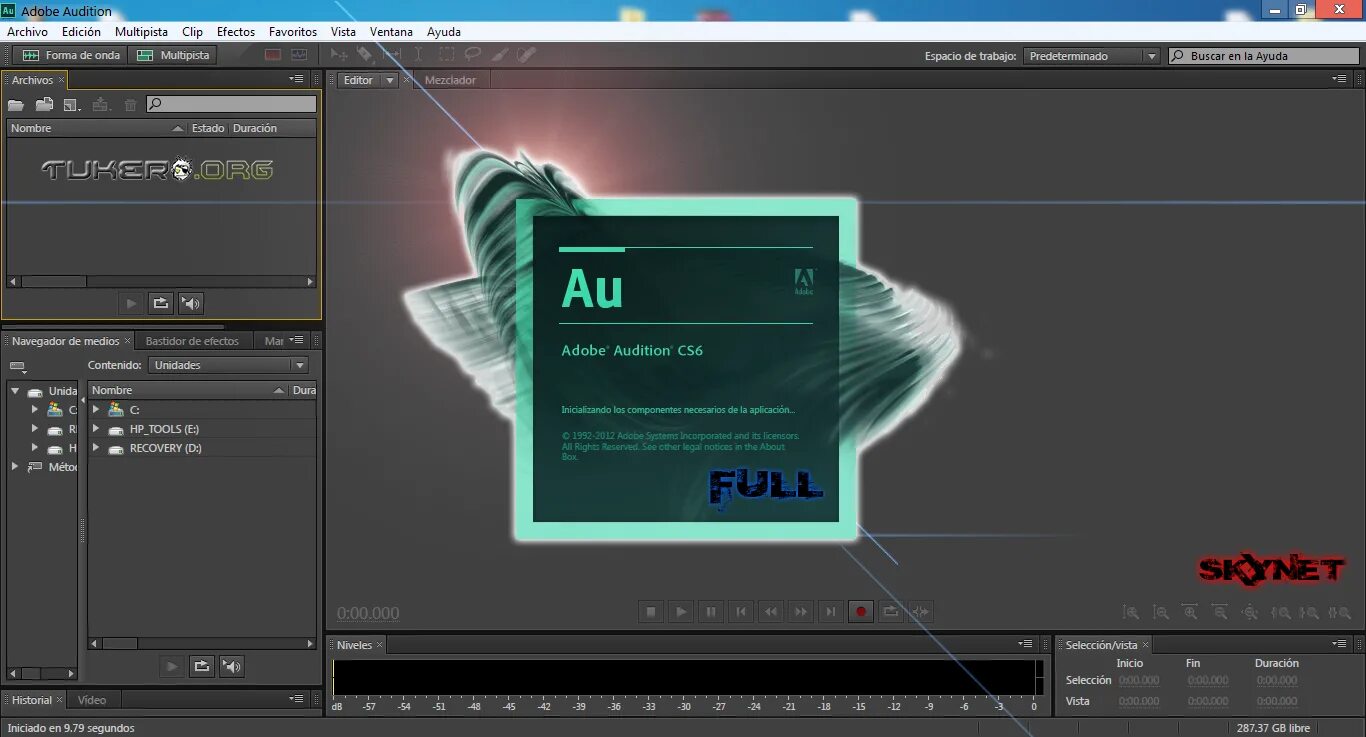Select the Marquee Selection tool
Viewport: 1366px width, 737px height.
click(x=445, y=56)
